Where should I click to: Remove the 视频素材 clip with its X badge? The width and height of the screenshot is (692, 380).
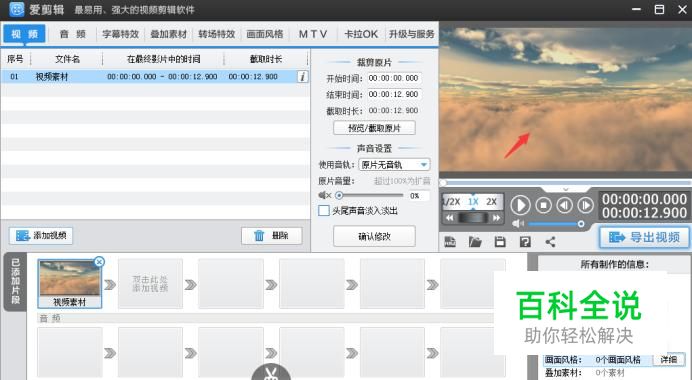click(99, 262)
